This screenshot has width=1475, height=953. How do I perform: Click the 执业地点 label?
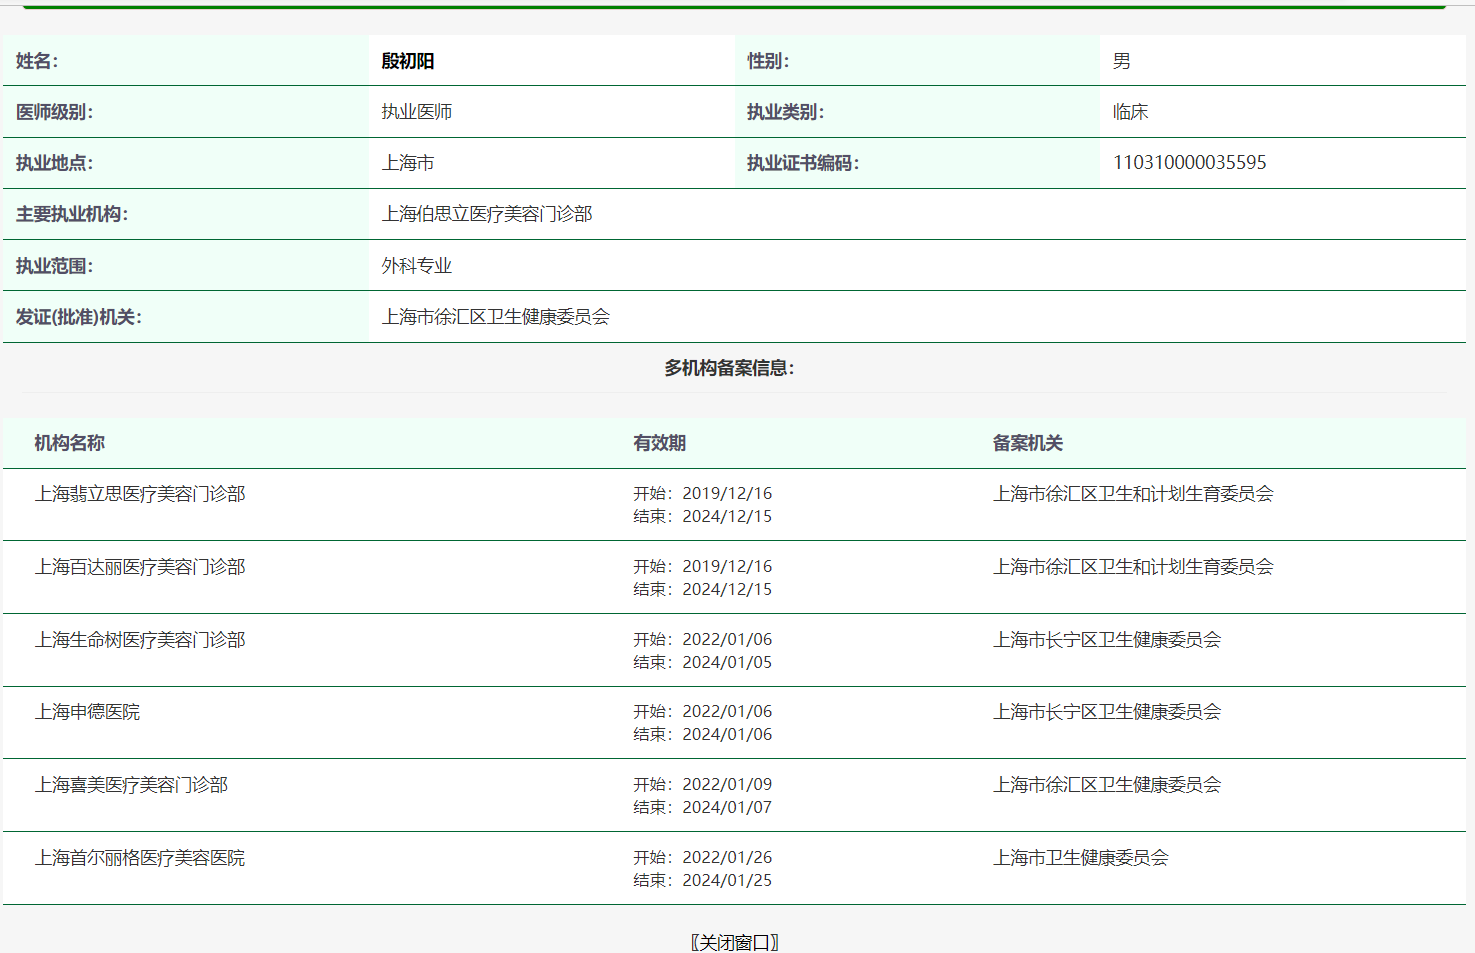[54, 163]
